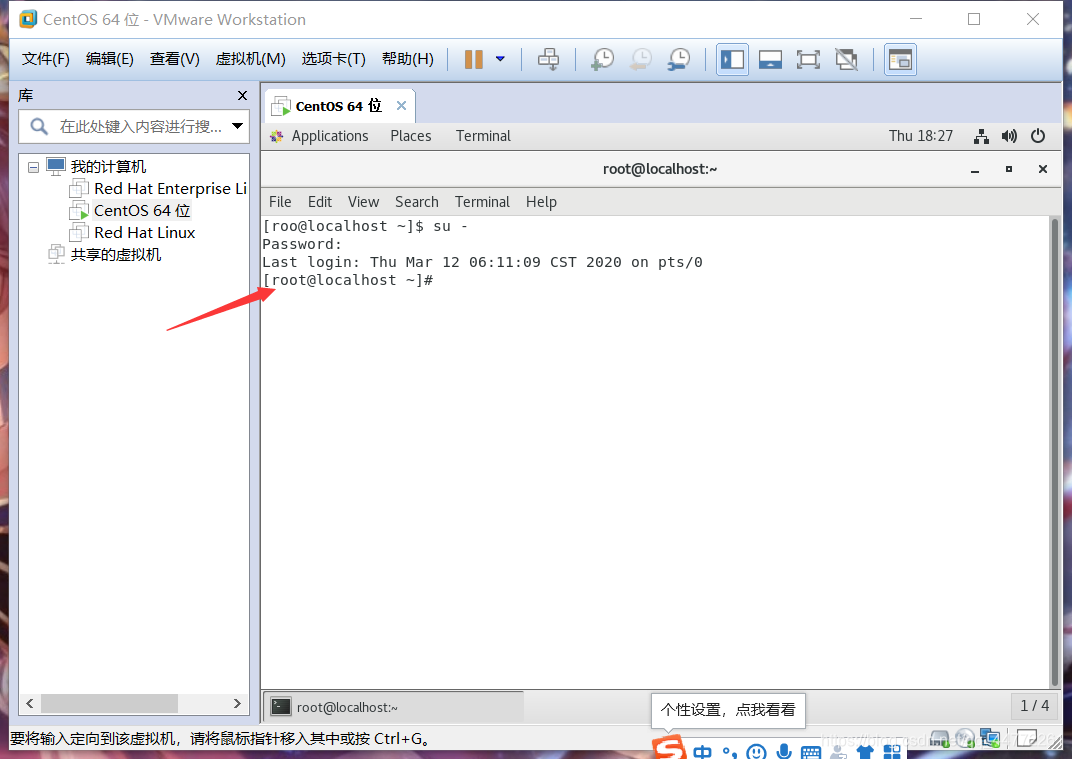Open the Sogou emoji smiley icon
This screenshot has width=1072, height=759.
(756, 752)
